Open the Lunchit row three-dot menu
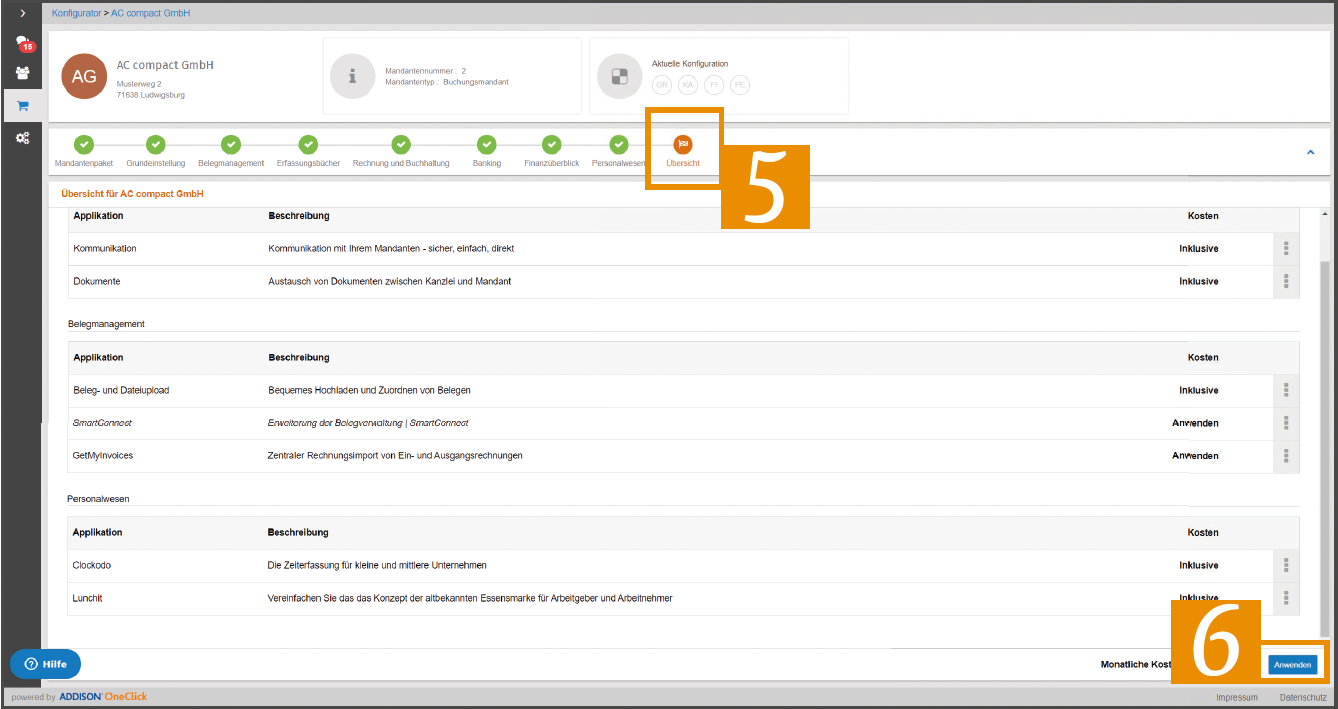Screen dimensions: 1338x709 pyautogui.click(x=1286, y=598)
